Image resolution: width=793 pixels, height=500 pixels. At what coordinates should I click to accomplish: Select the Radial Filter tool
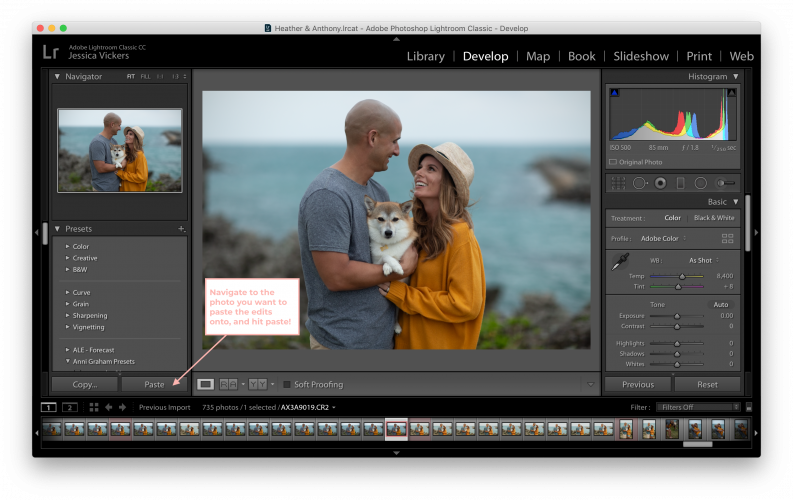pos(700,183)
